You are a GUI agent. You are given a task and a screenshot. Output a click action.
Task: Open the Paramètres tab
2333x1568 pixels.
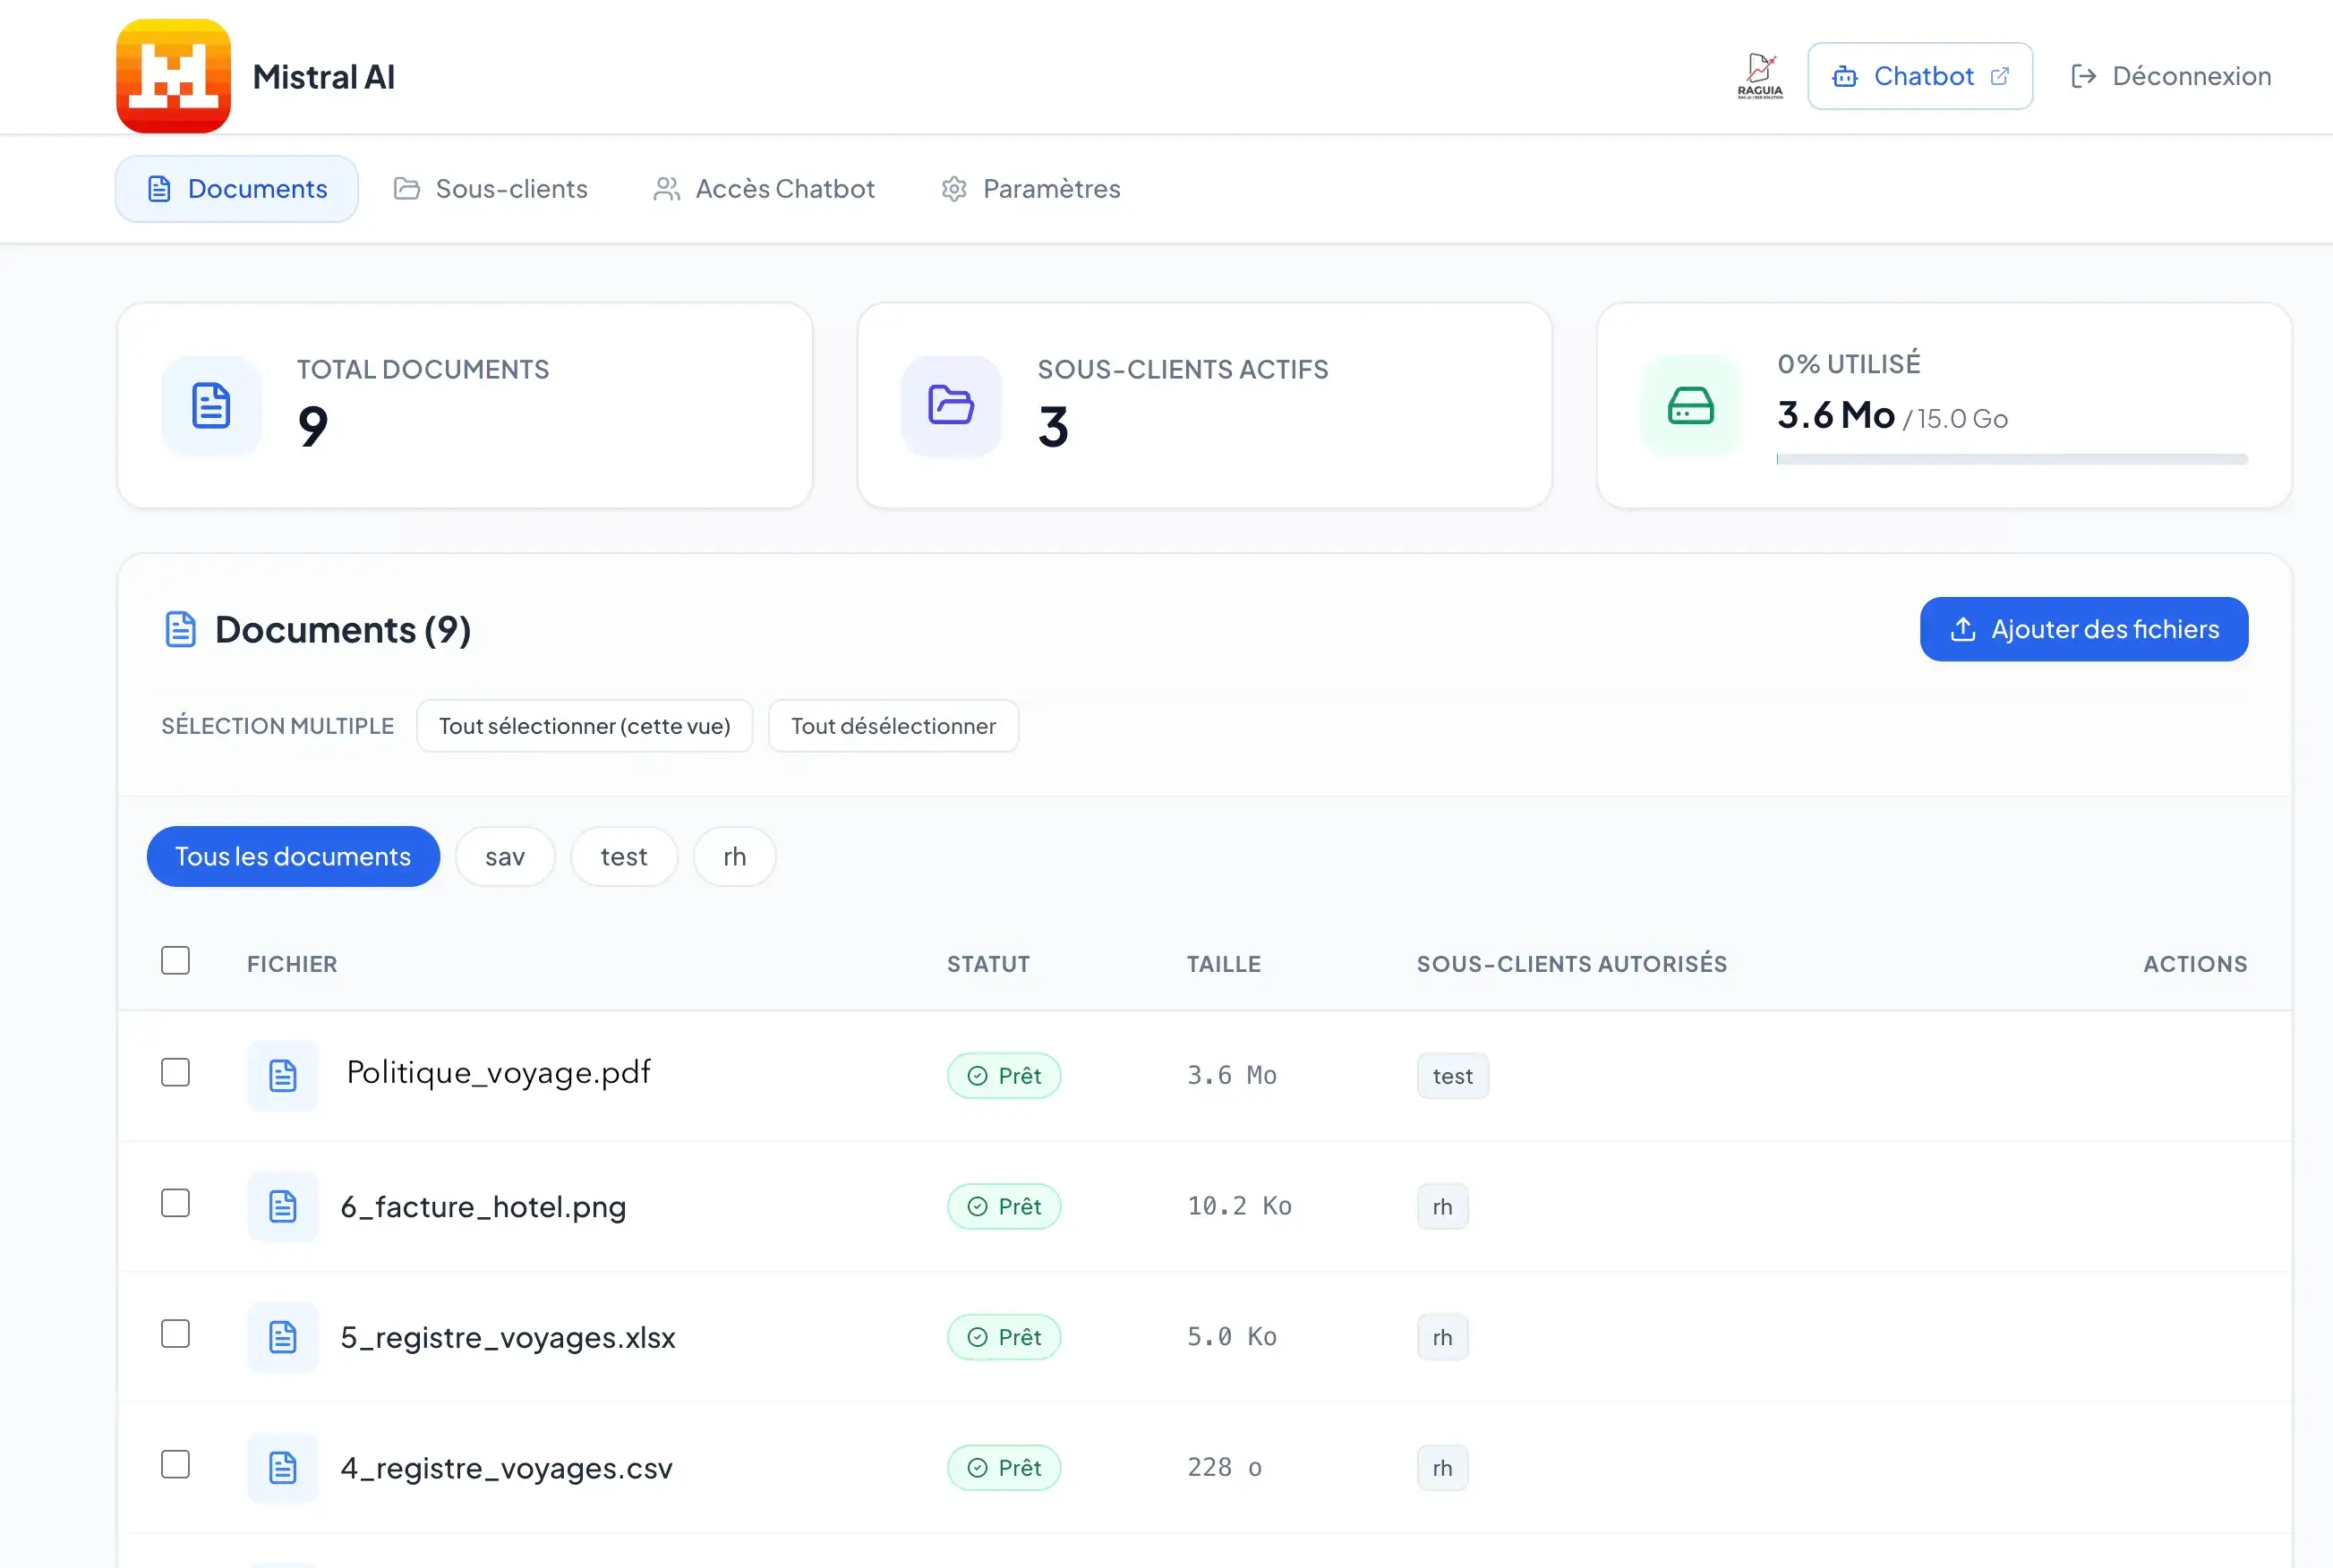coord(1031,189)
